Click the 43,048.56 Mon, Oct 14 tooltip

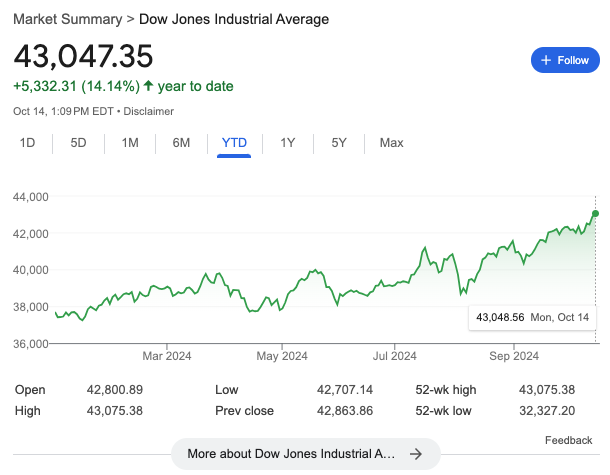[x=533, y=317]
